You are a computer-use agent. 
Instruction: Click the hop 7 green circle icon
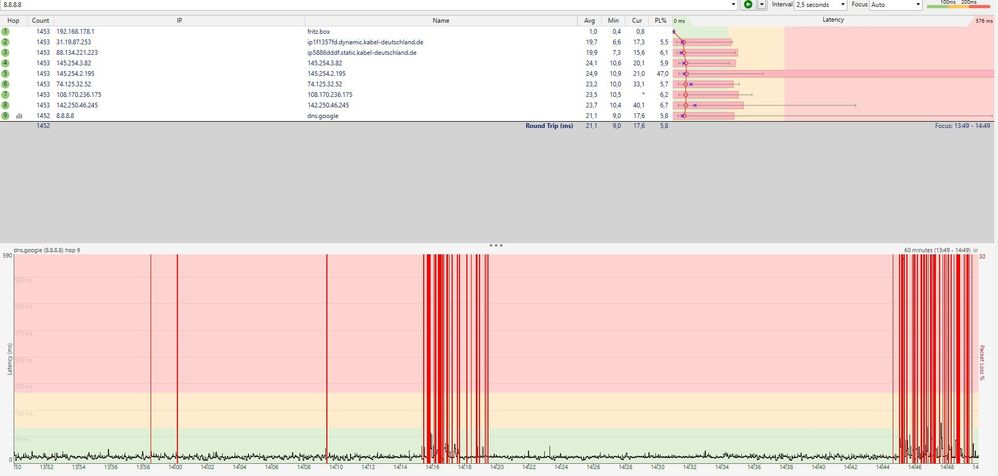tap(6, 94)
